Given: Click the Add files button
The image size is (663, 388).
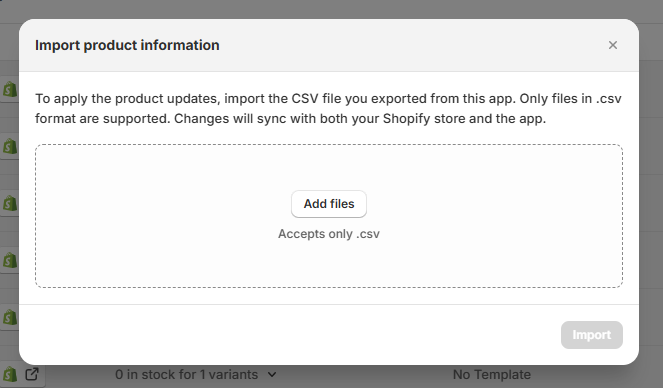Looking at the screenshot, I should pyautogui.click(x=329, y=204).
